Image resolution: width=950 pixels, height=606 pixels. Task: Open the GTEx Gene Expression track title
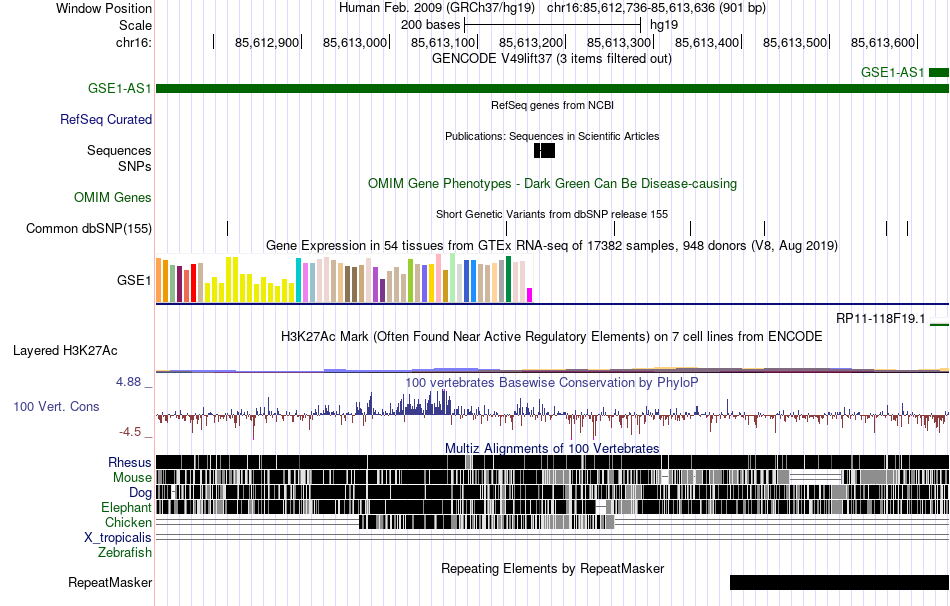[x=552, y=245]
